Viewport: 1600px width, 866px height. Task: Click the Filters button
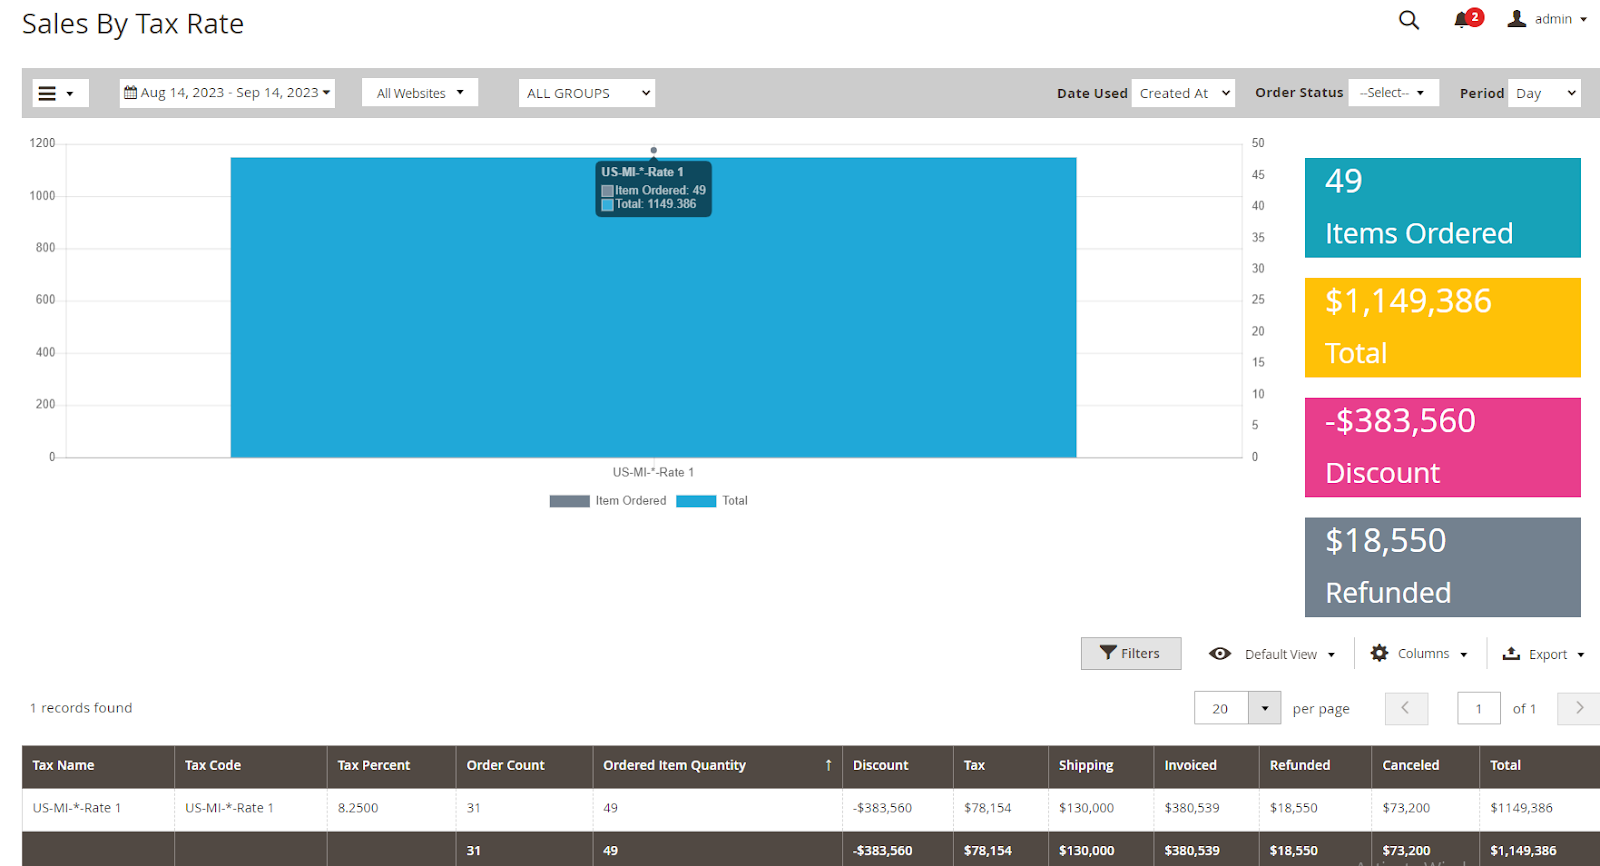[x=1131, y=654]
